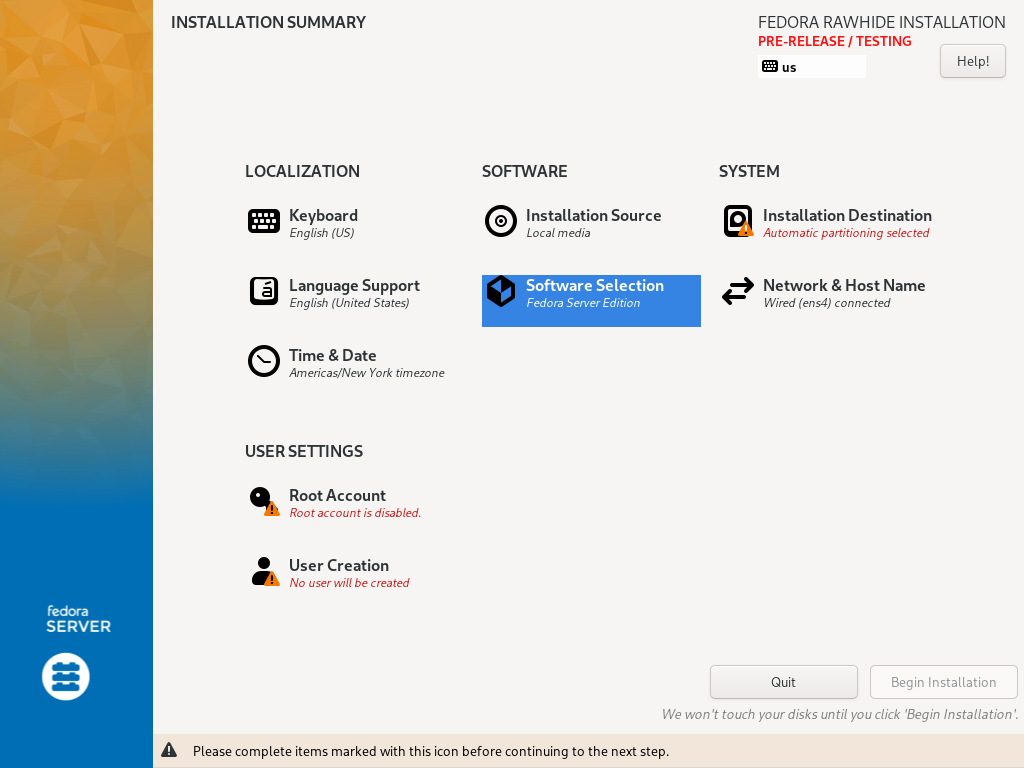
Task: Click the 'English (US)' keyboard status text
Action: coord(321,233)
